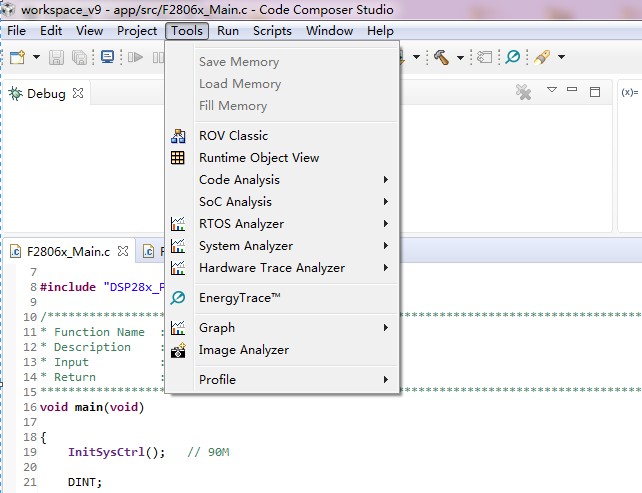642x493 pixels.
Task: Click the EnergyTrace toolbar icon
Action: click(x=513, y=57)
